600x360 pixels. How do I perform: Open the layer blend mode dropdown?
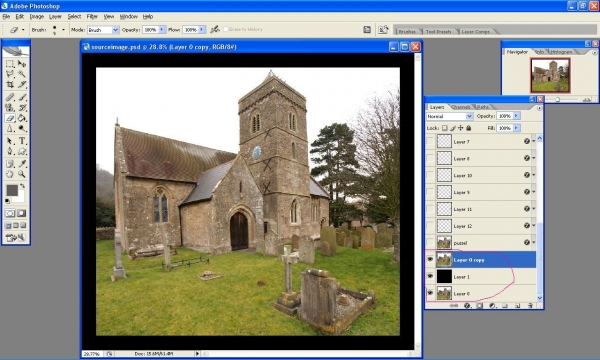click(x=450, y=116)
